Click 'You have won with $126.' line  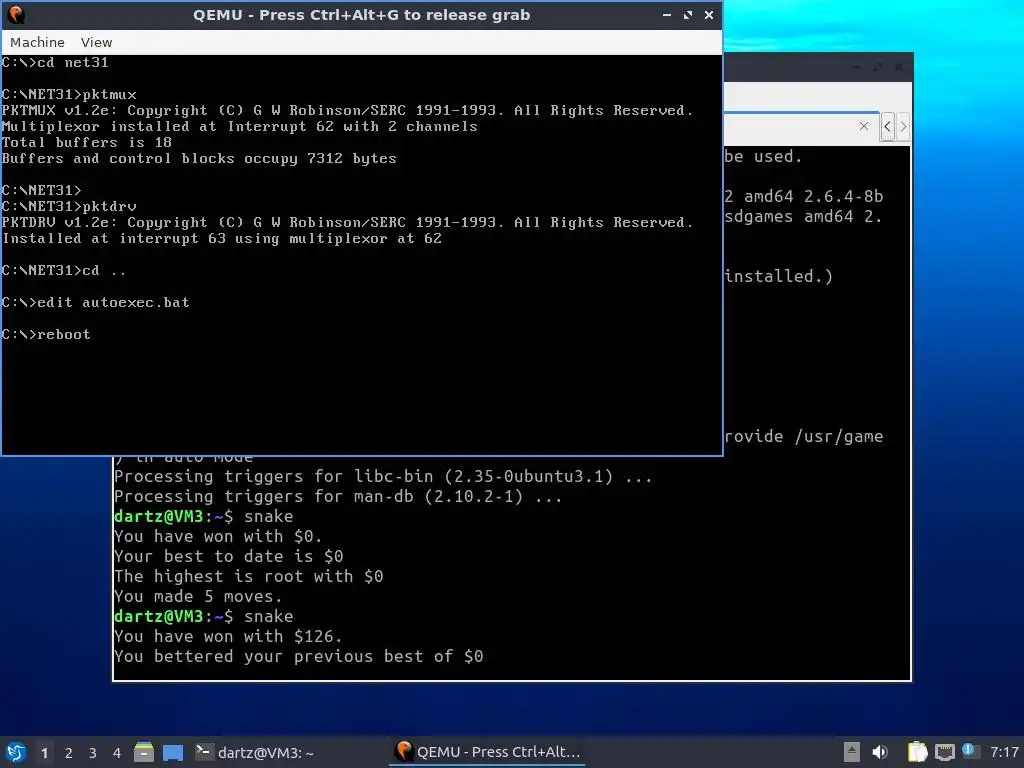click(228, 636)
